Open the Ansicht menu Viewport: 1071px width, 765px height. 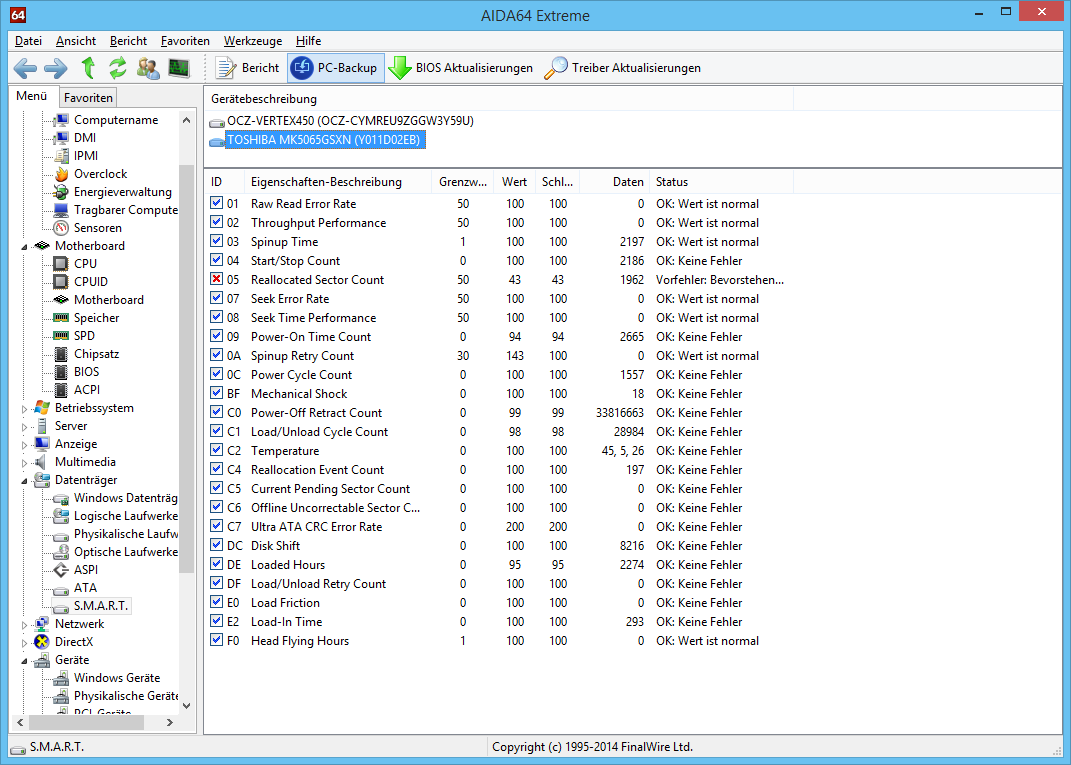[x=76, y=41]
